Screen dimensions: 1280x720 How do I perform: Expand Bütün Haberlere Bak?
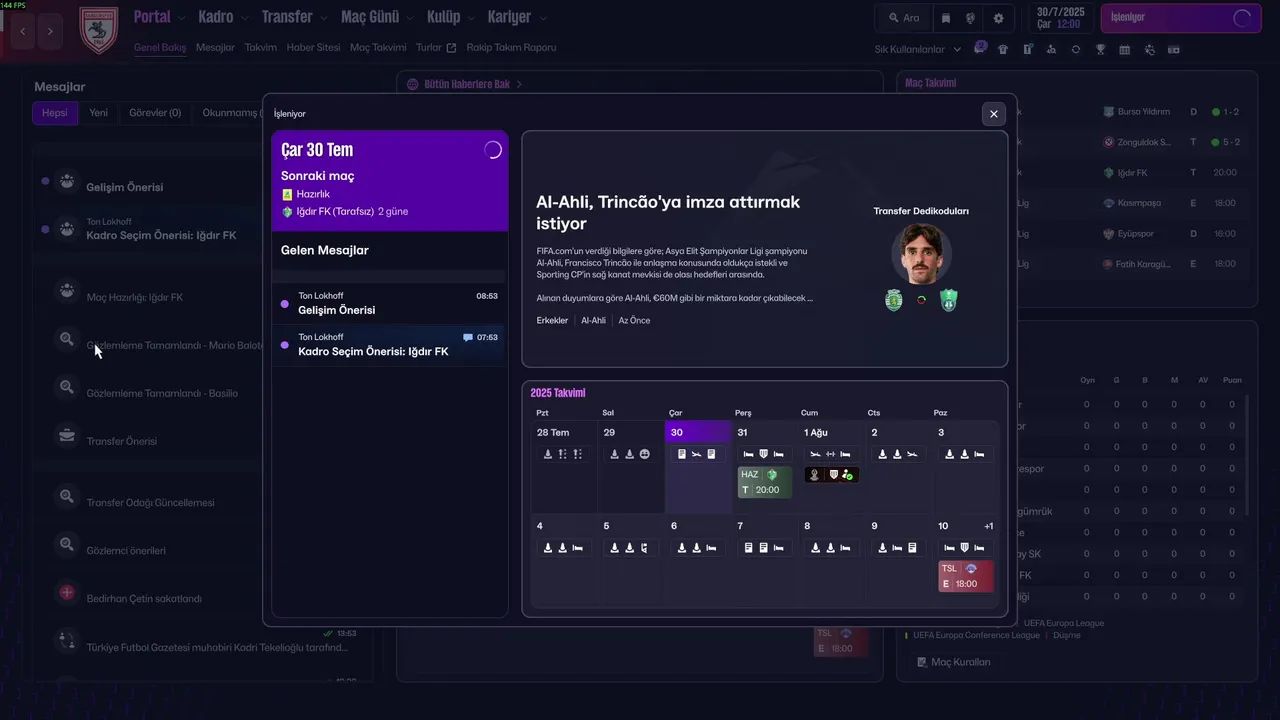[465, 84]
